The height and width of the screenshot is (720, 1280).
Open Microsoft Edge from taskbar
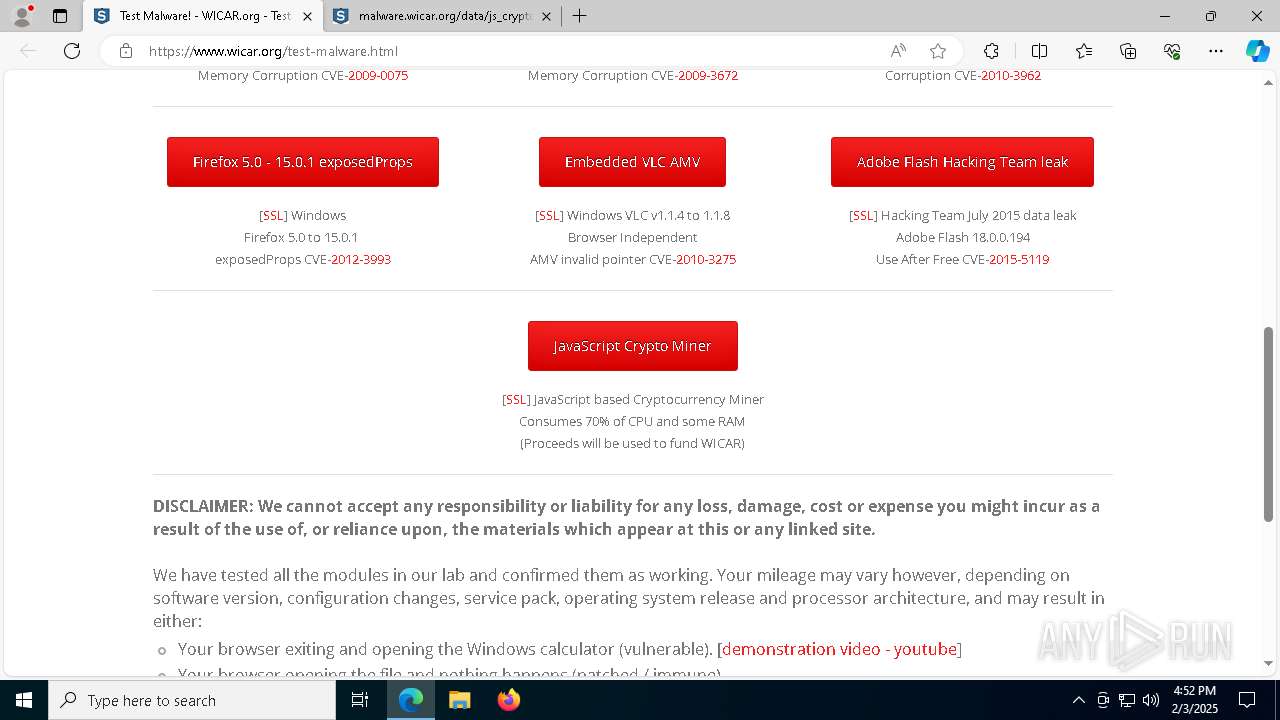point(411,700)
